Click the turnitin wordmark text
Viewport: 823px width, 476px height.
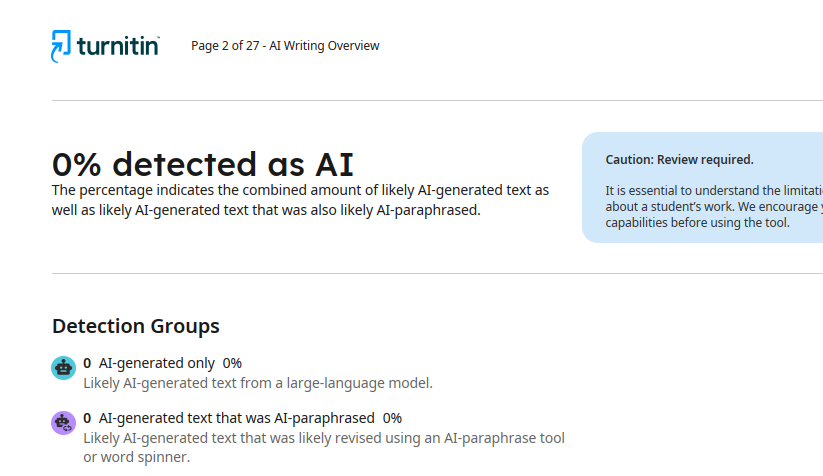(118, 46)
